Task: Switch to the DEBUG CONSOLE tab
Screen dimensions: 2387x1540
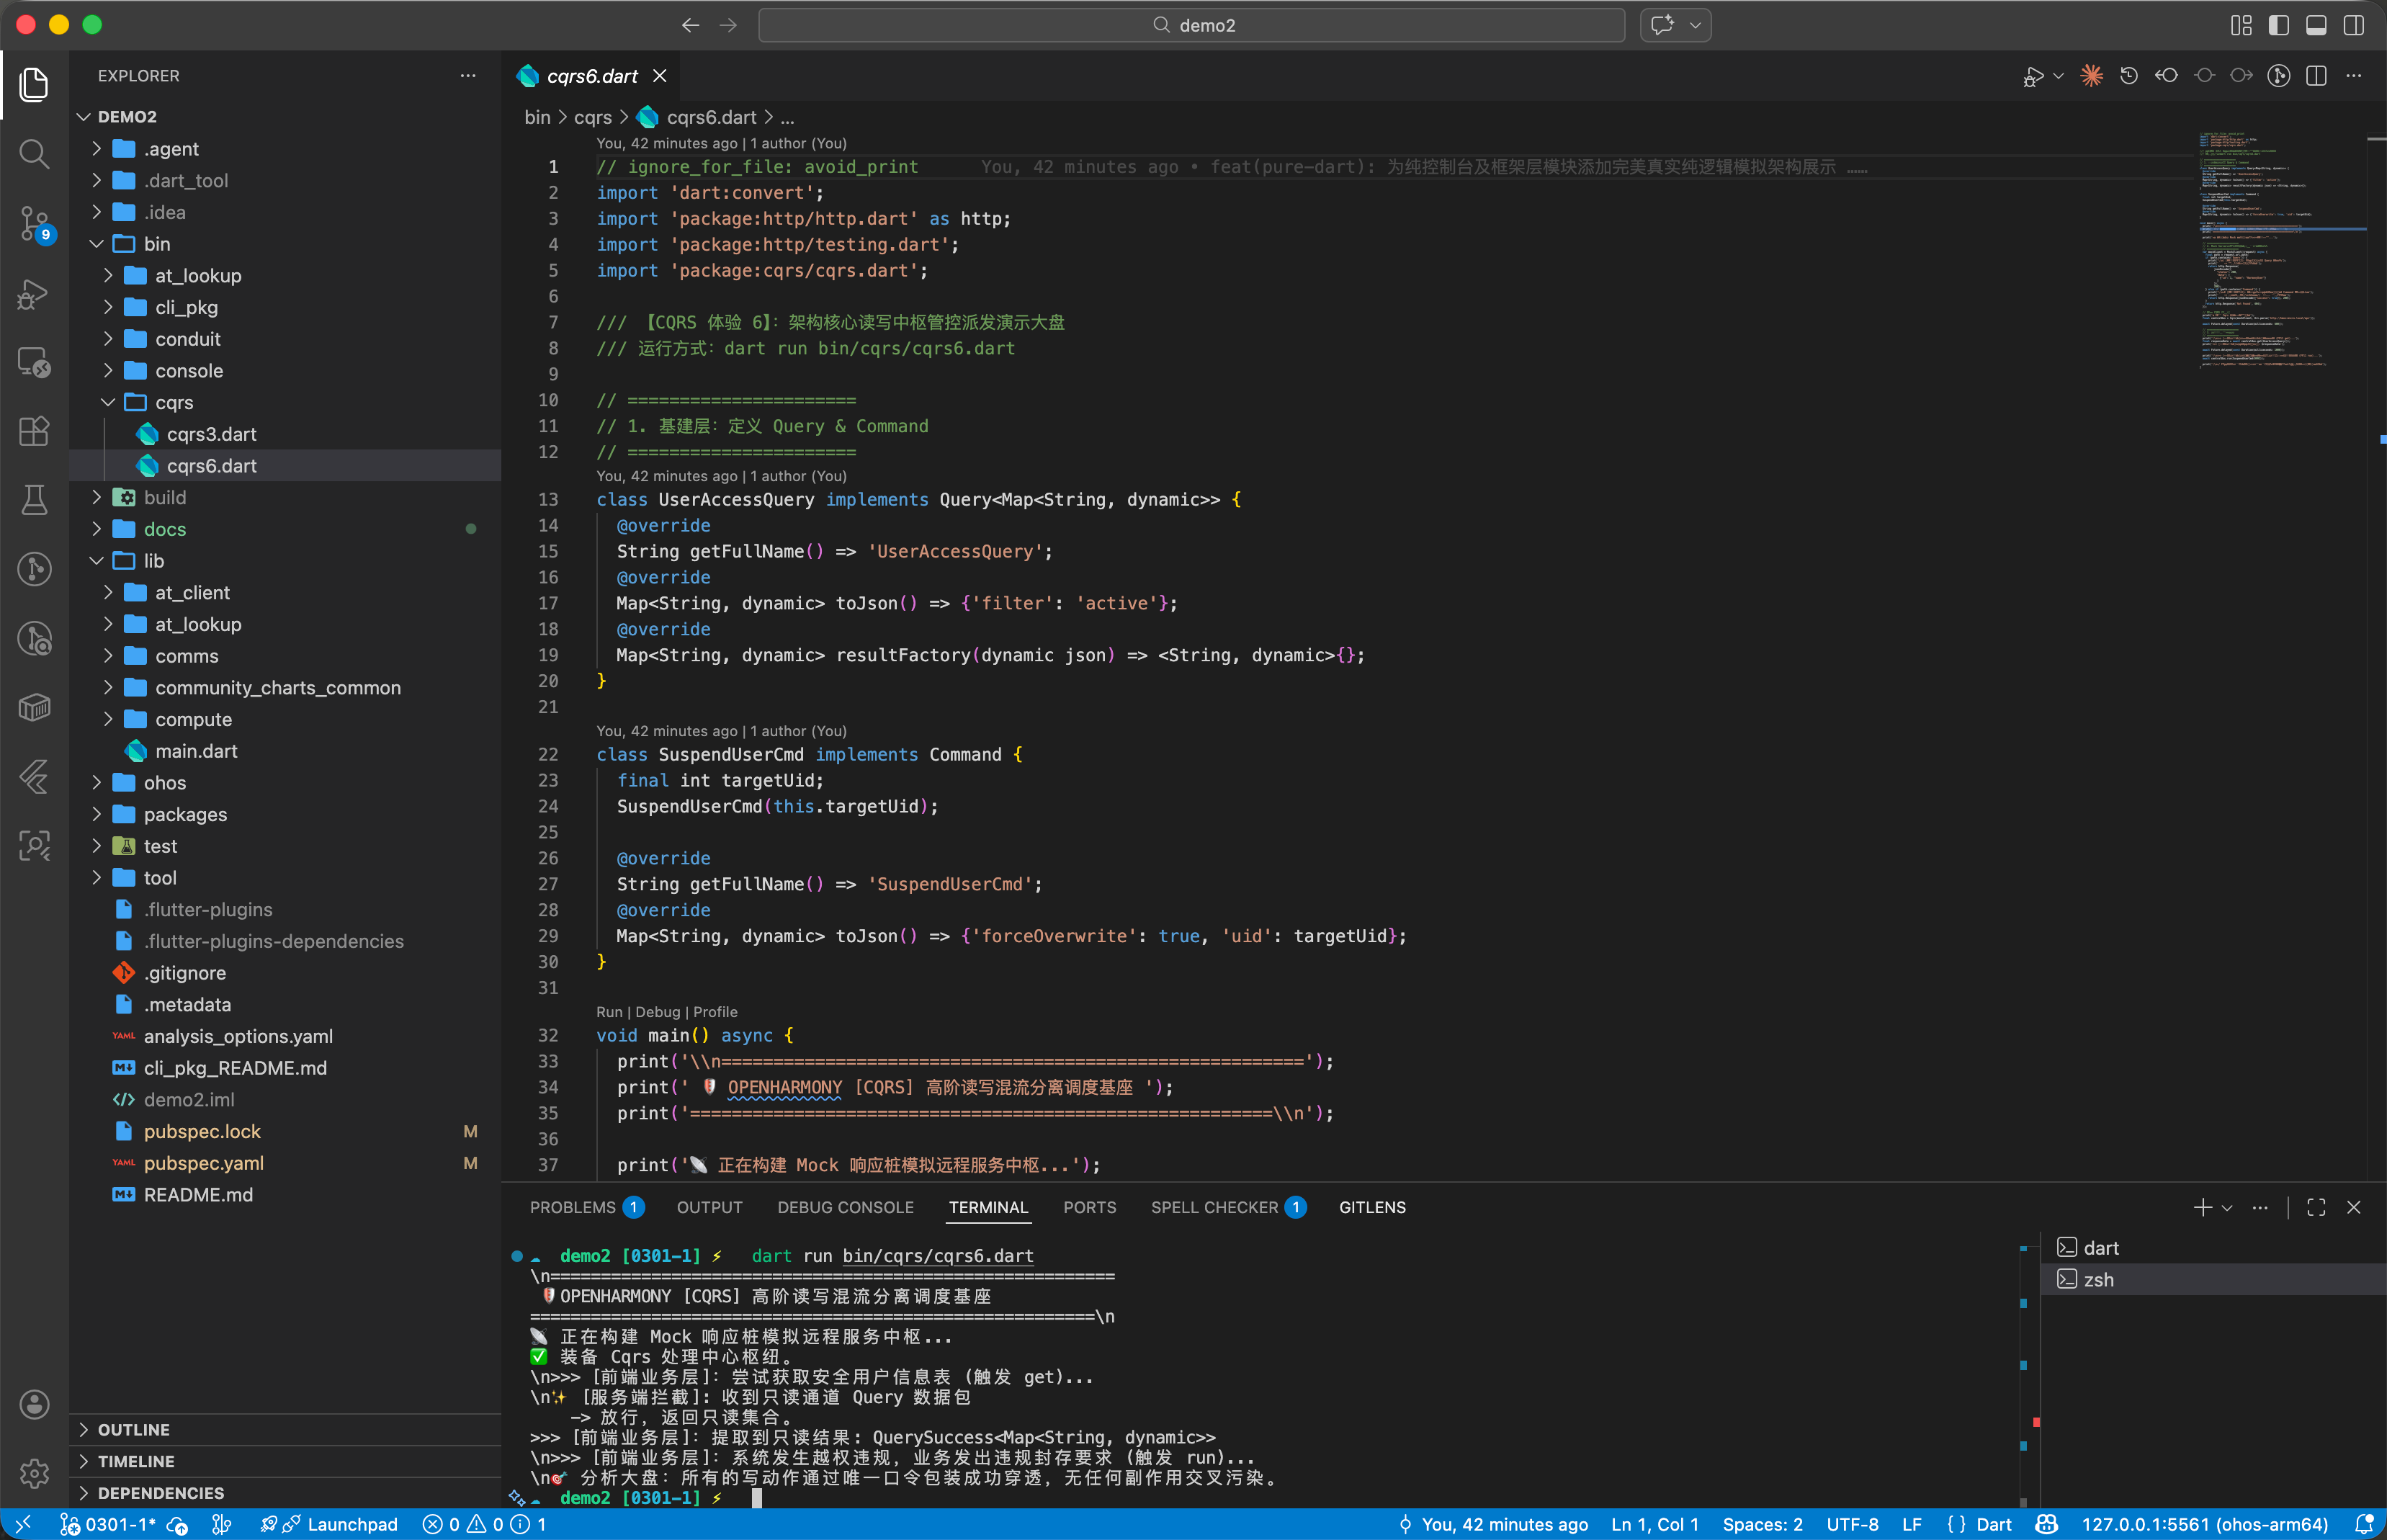Action: coord(845,1208)
